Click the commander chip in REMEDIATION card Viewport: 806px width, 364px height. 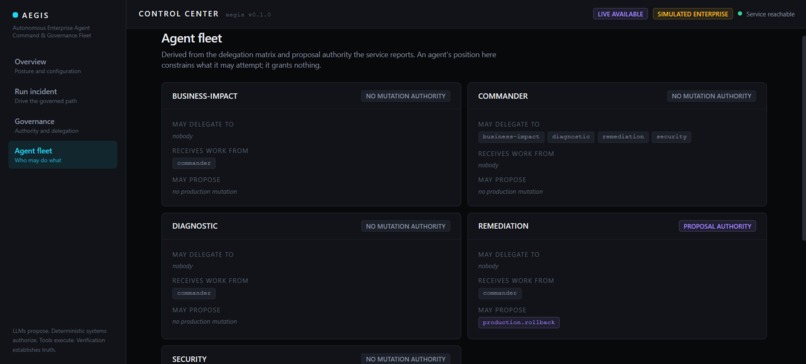[500, 293]
